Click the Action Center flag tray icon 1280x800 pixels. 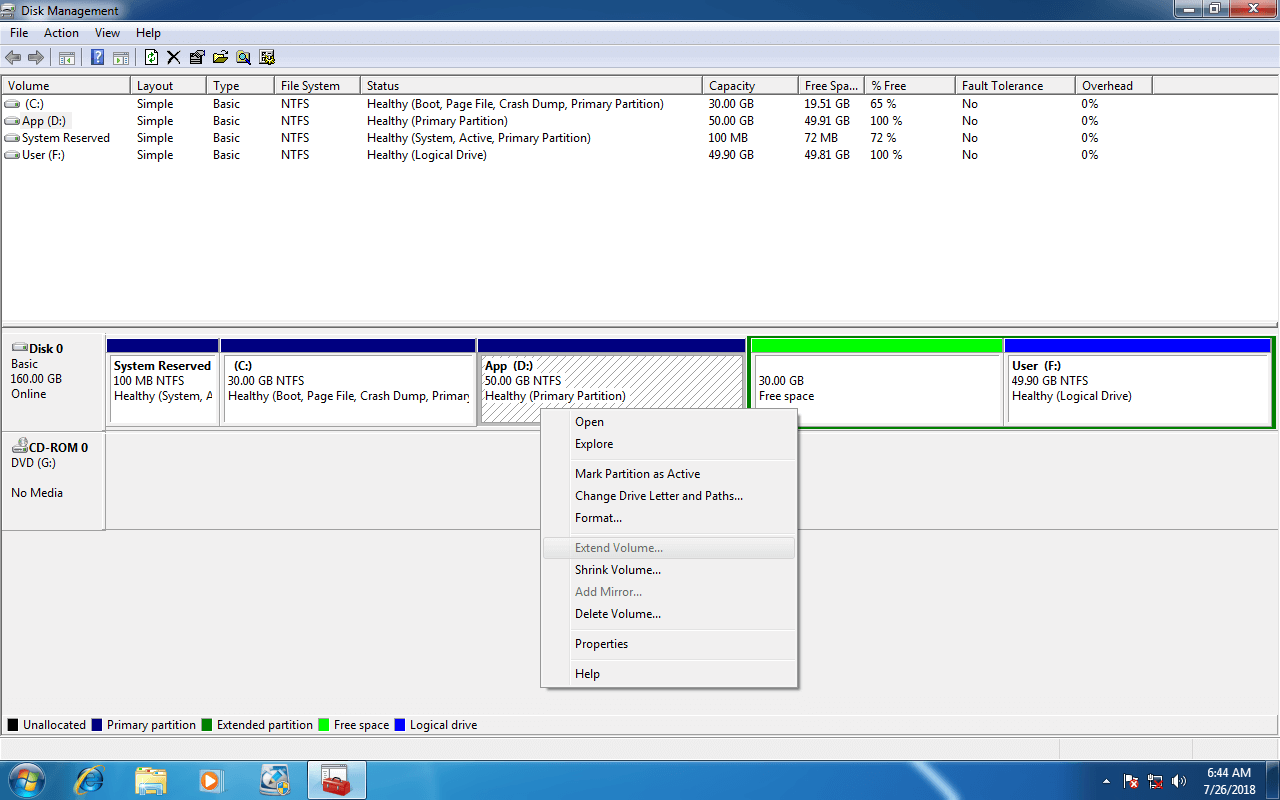pos(1131,781)
